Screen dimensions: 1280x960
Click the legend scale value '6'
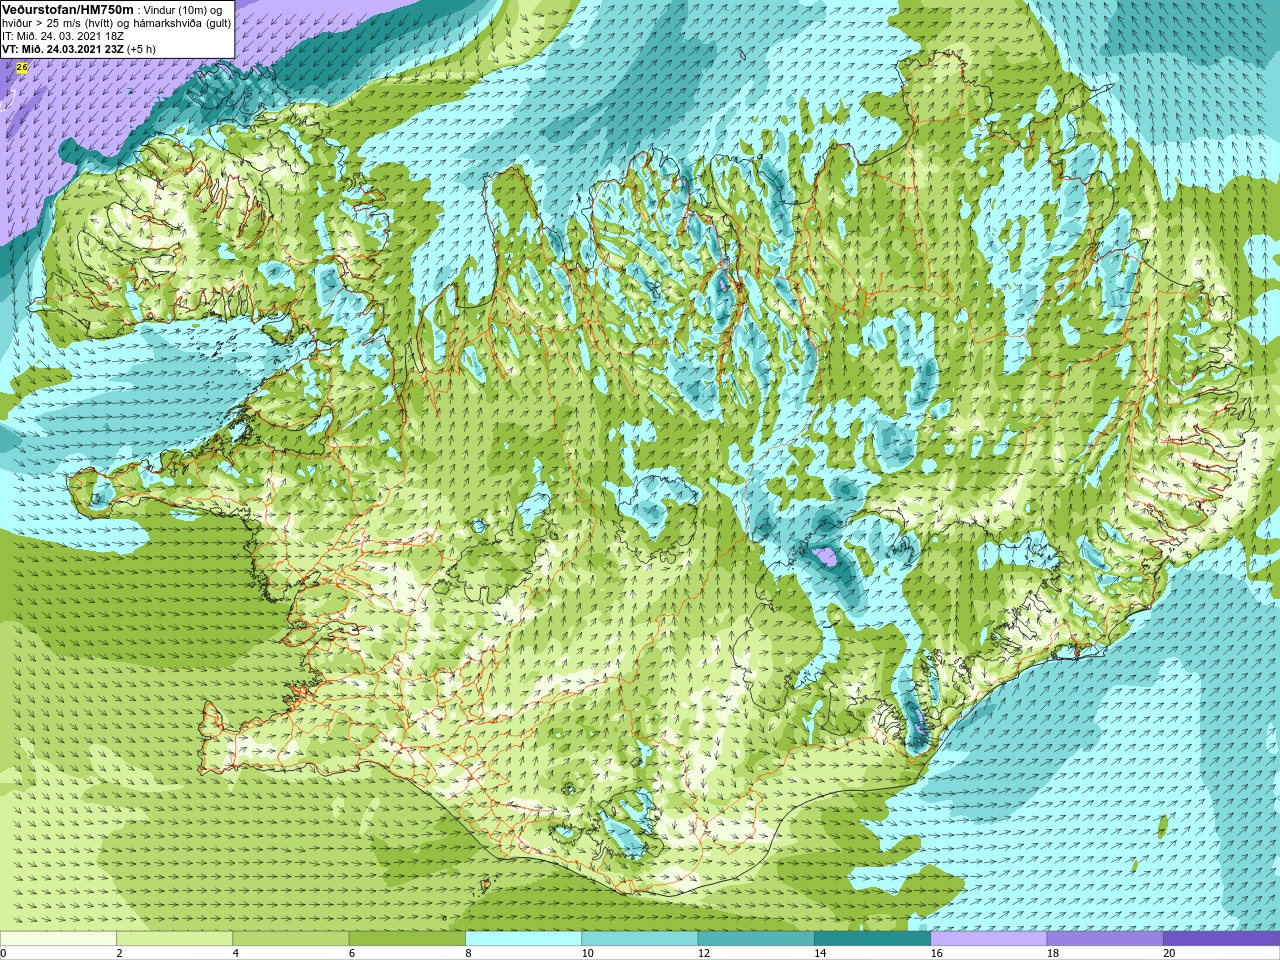(352, 954)
